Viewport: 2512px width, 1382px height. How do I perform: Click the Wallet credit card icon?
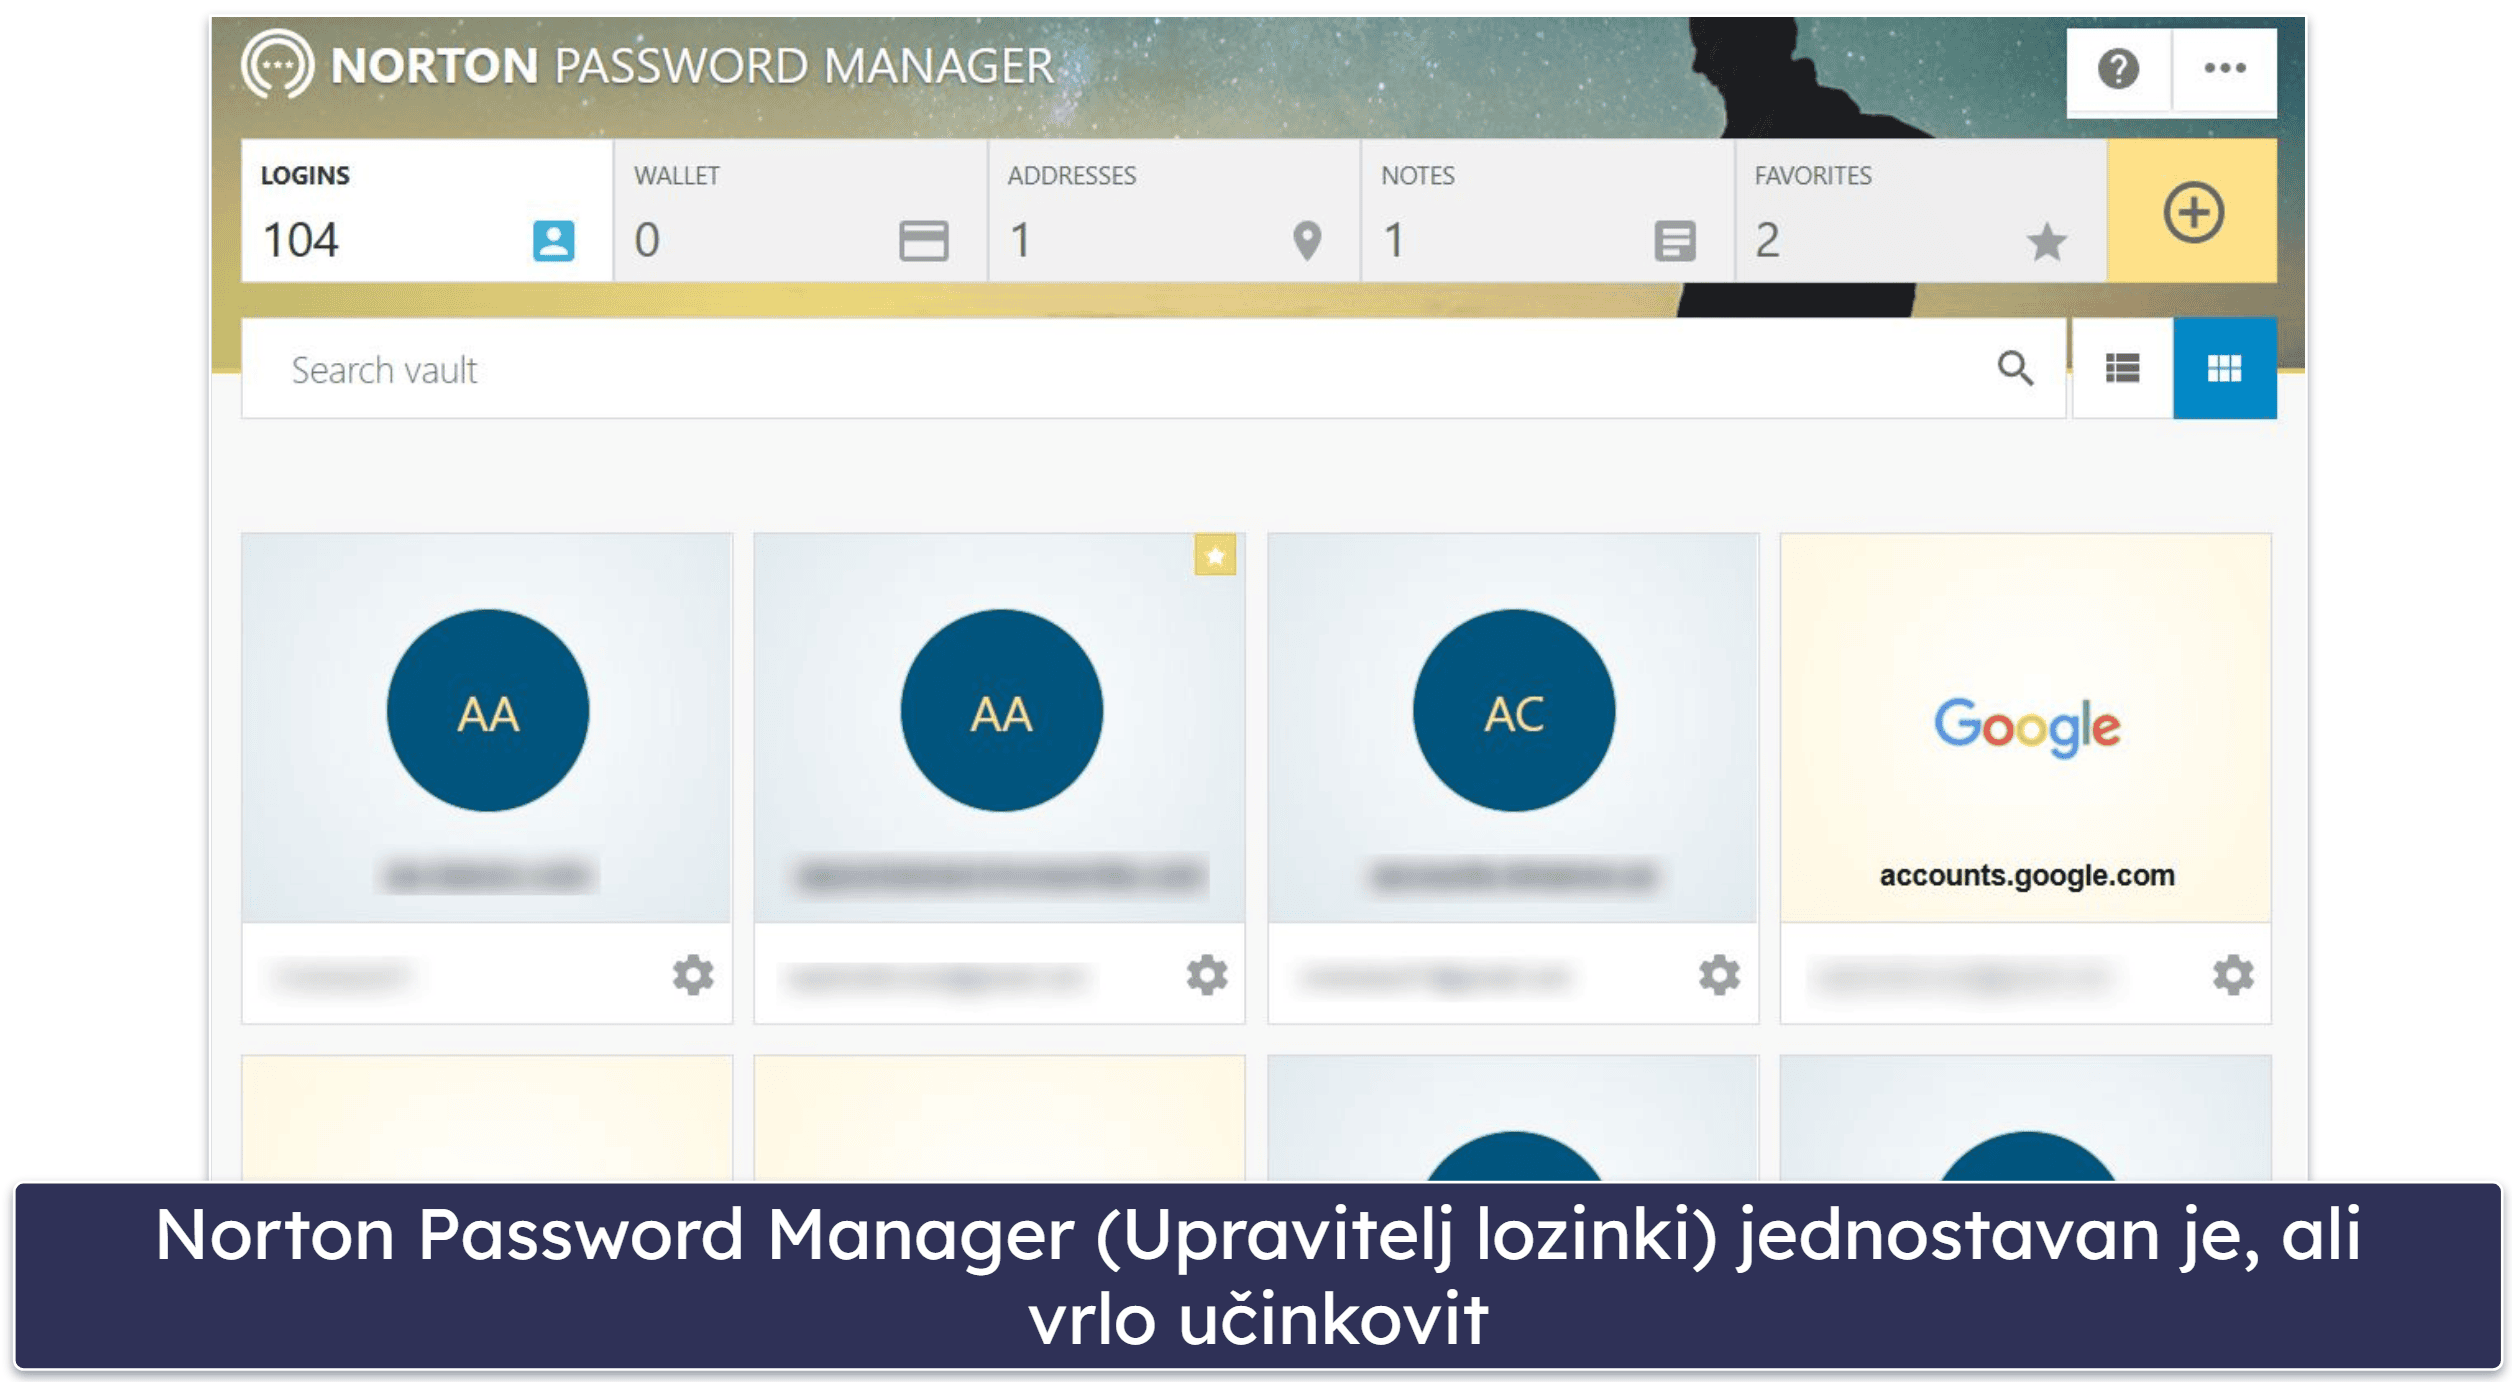click(923, 241)
